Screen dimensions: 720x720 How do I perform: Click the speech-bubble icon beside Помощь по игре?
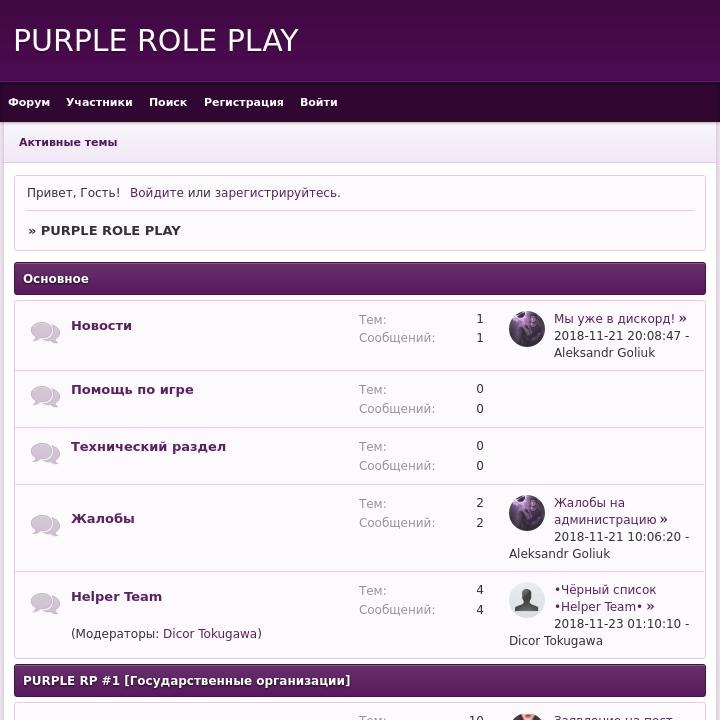coord(45,396)
